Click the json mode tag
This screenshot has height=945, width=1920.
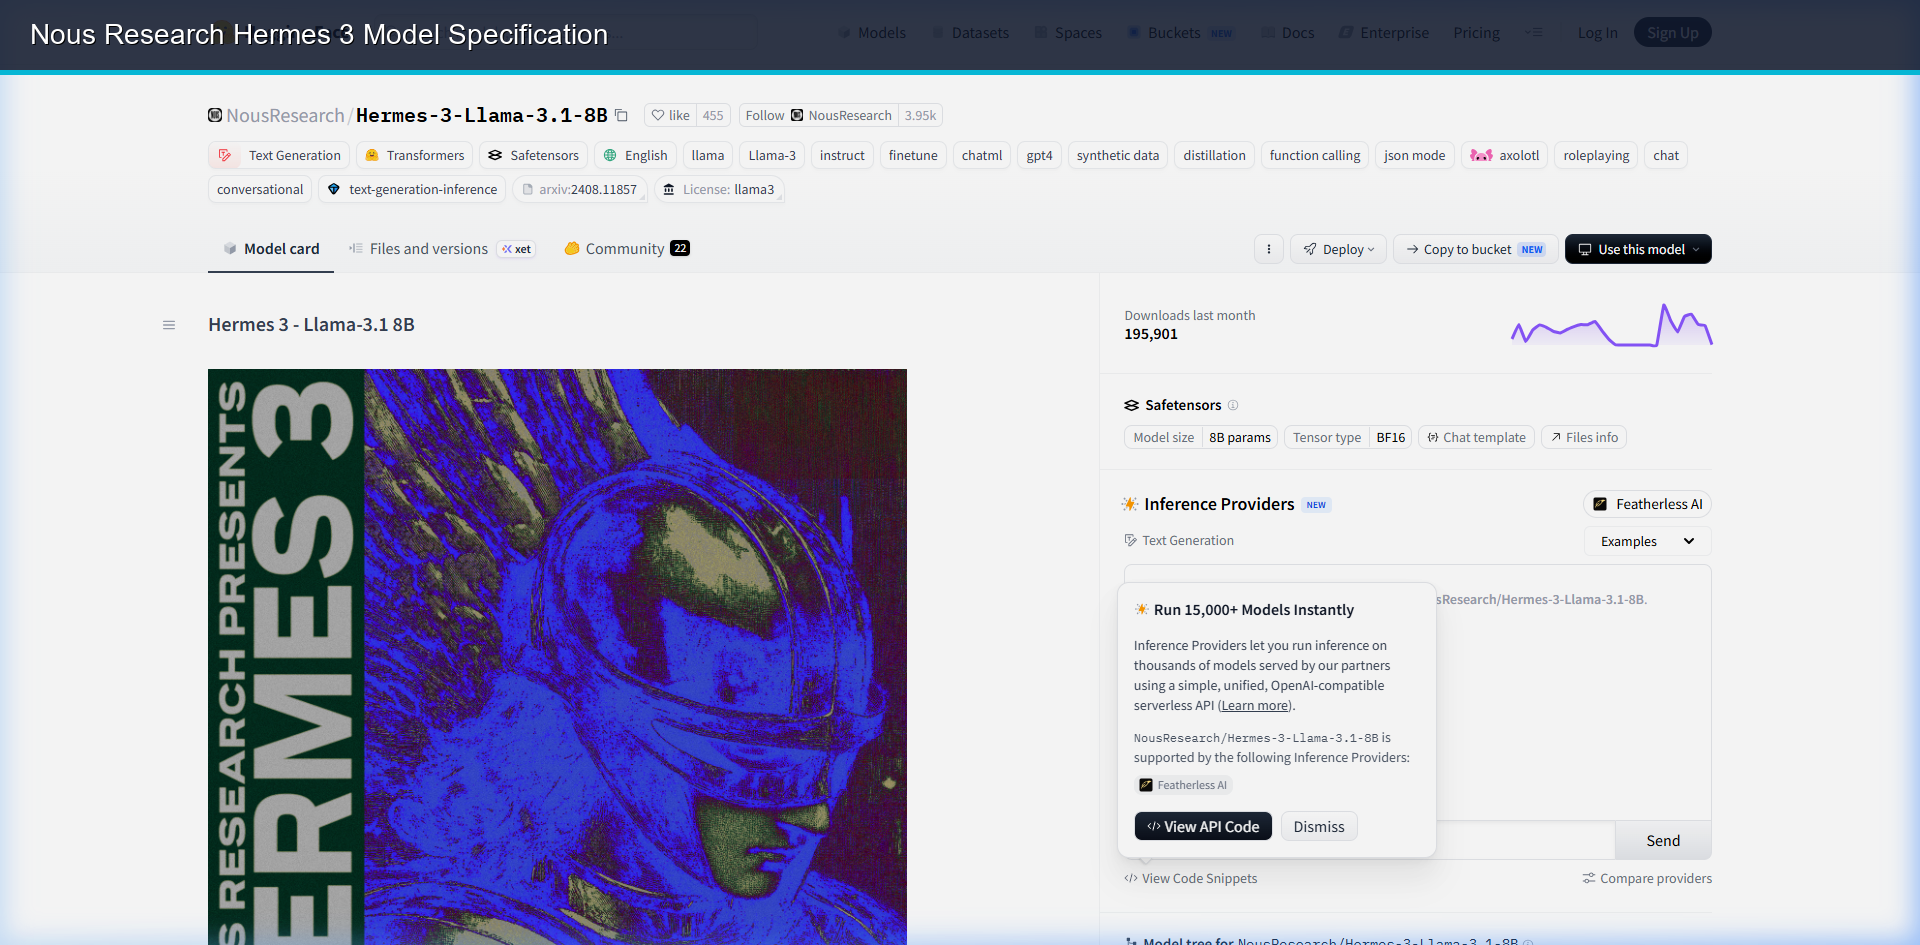(1414, 155)
